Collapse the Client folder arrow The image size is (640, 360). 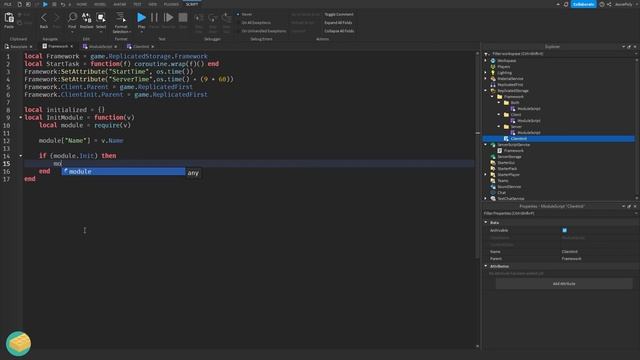point(499,115)
